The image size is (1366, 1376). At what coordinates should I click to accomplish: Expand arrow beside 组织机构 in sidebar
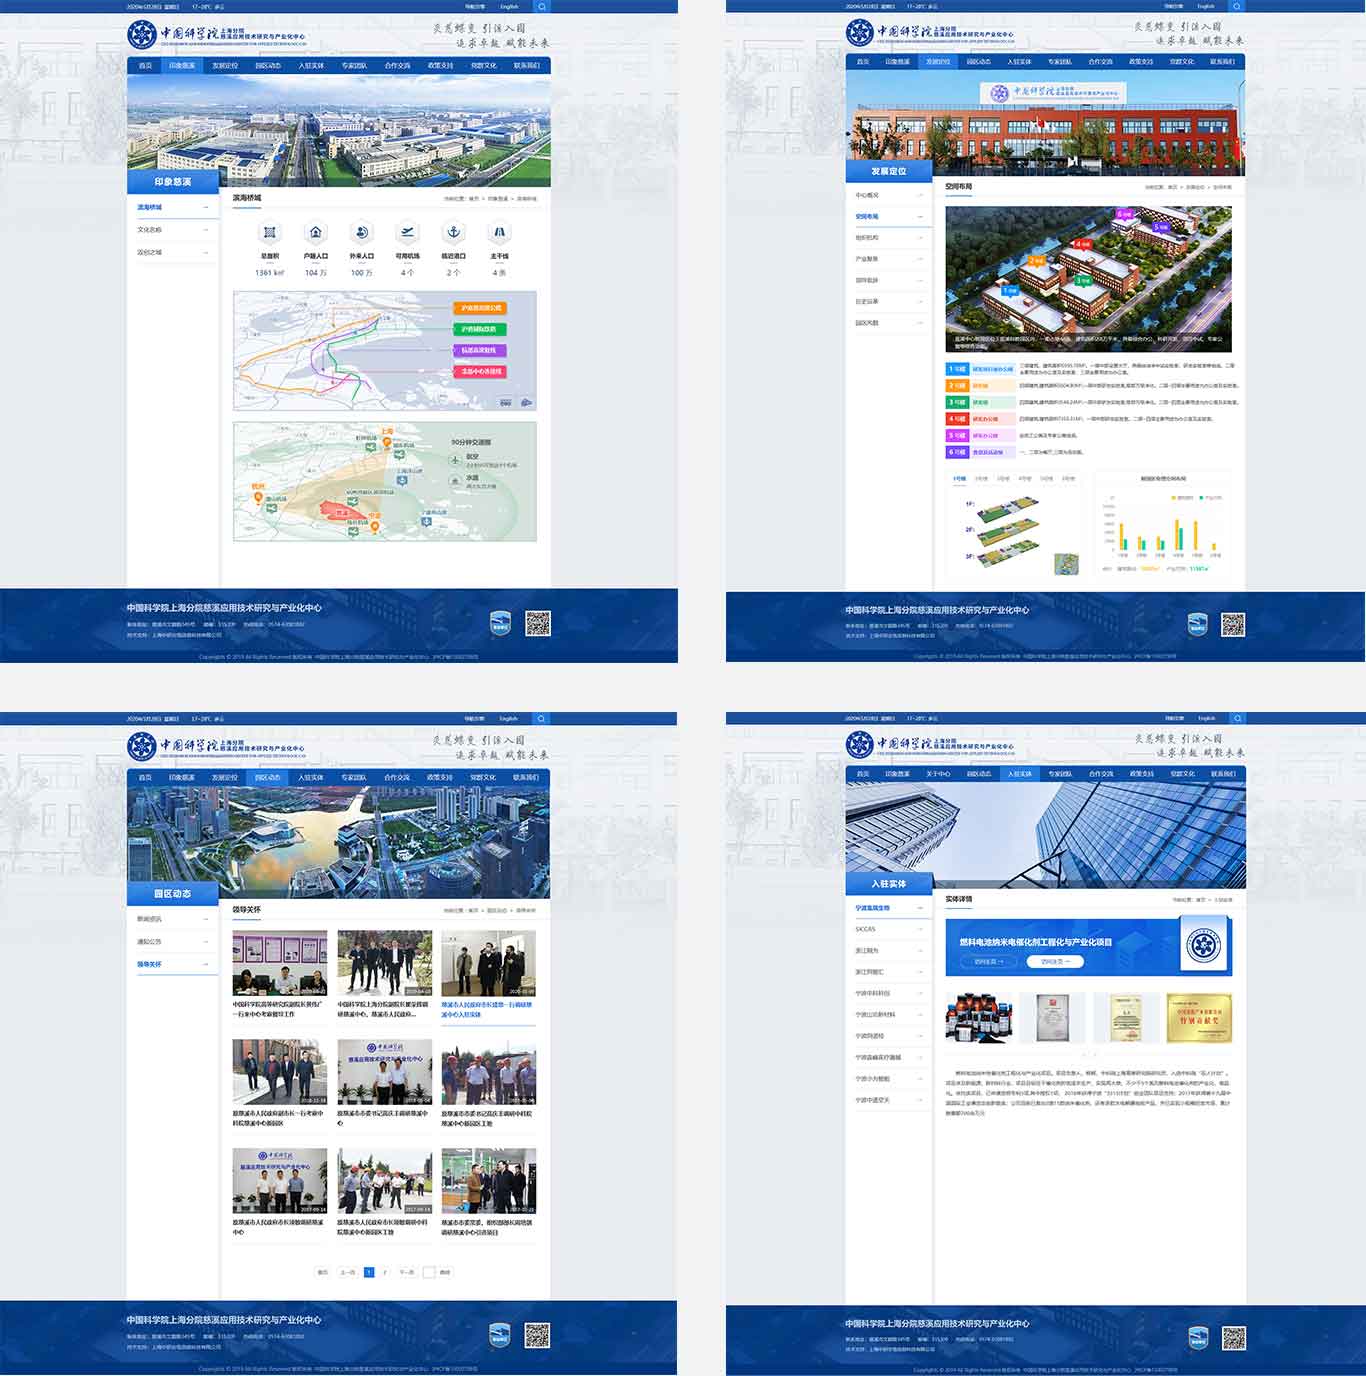point(920,238)
